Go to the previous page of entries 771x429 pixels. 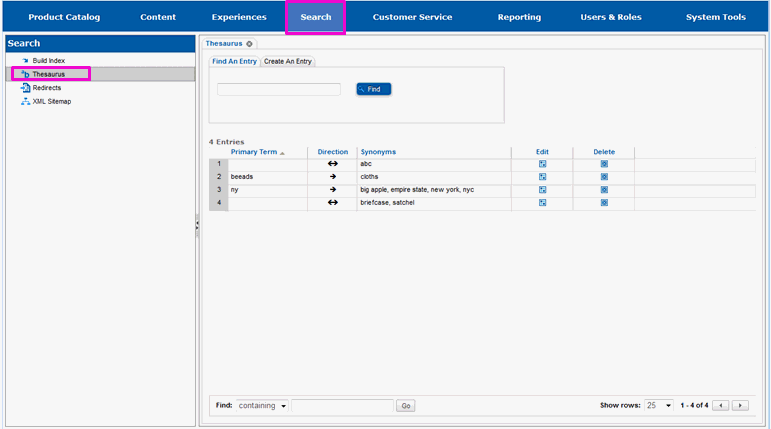(x=721, y=405)
